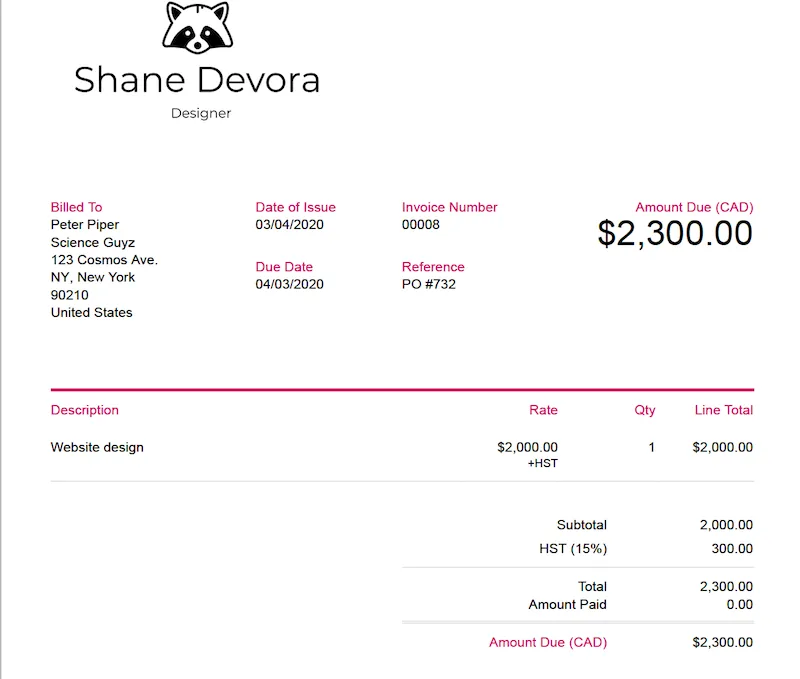Click the large $2,300.00 amount due figure
The height and width of the screenshot is (679, 800).
click(x=675, y=233)
